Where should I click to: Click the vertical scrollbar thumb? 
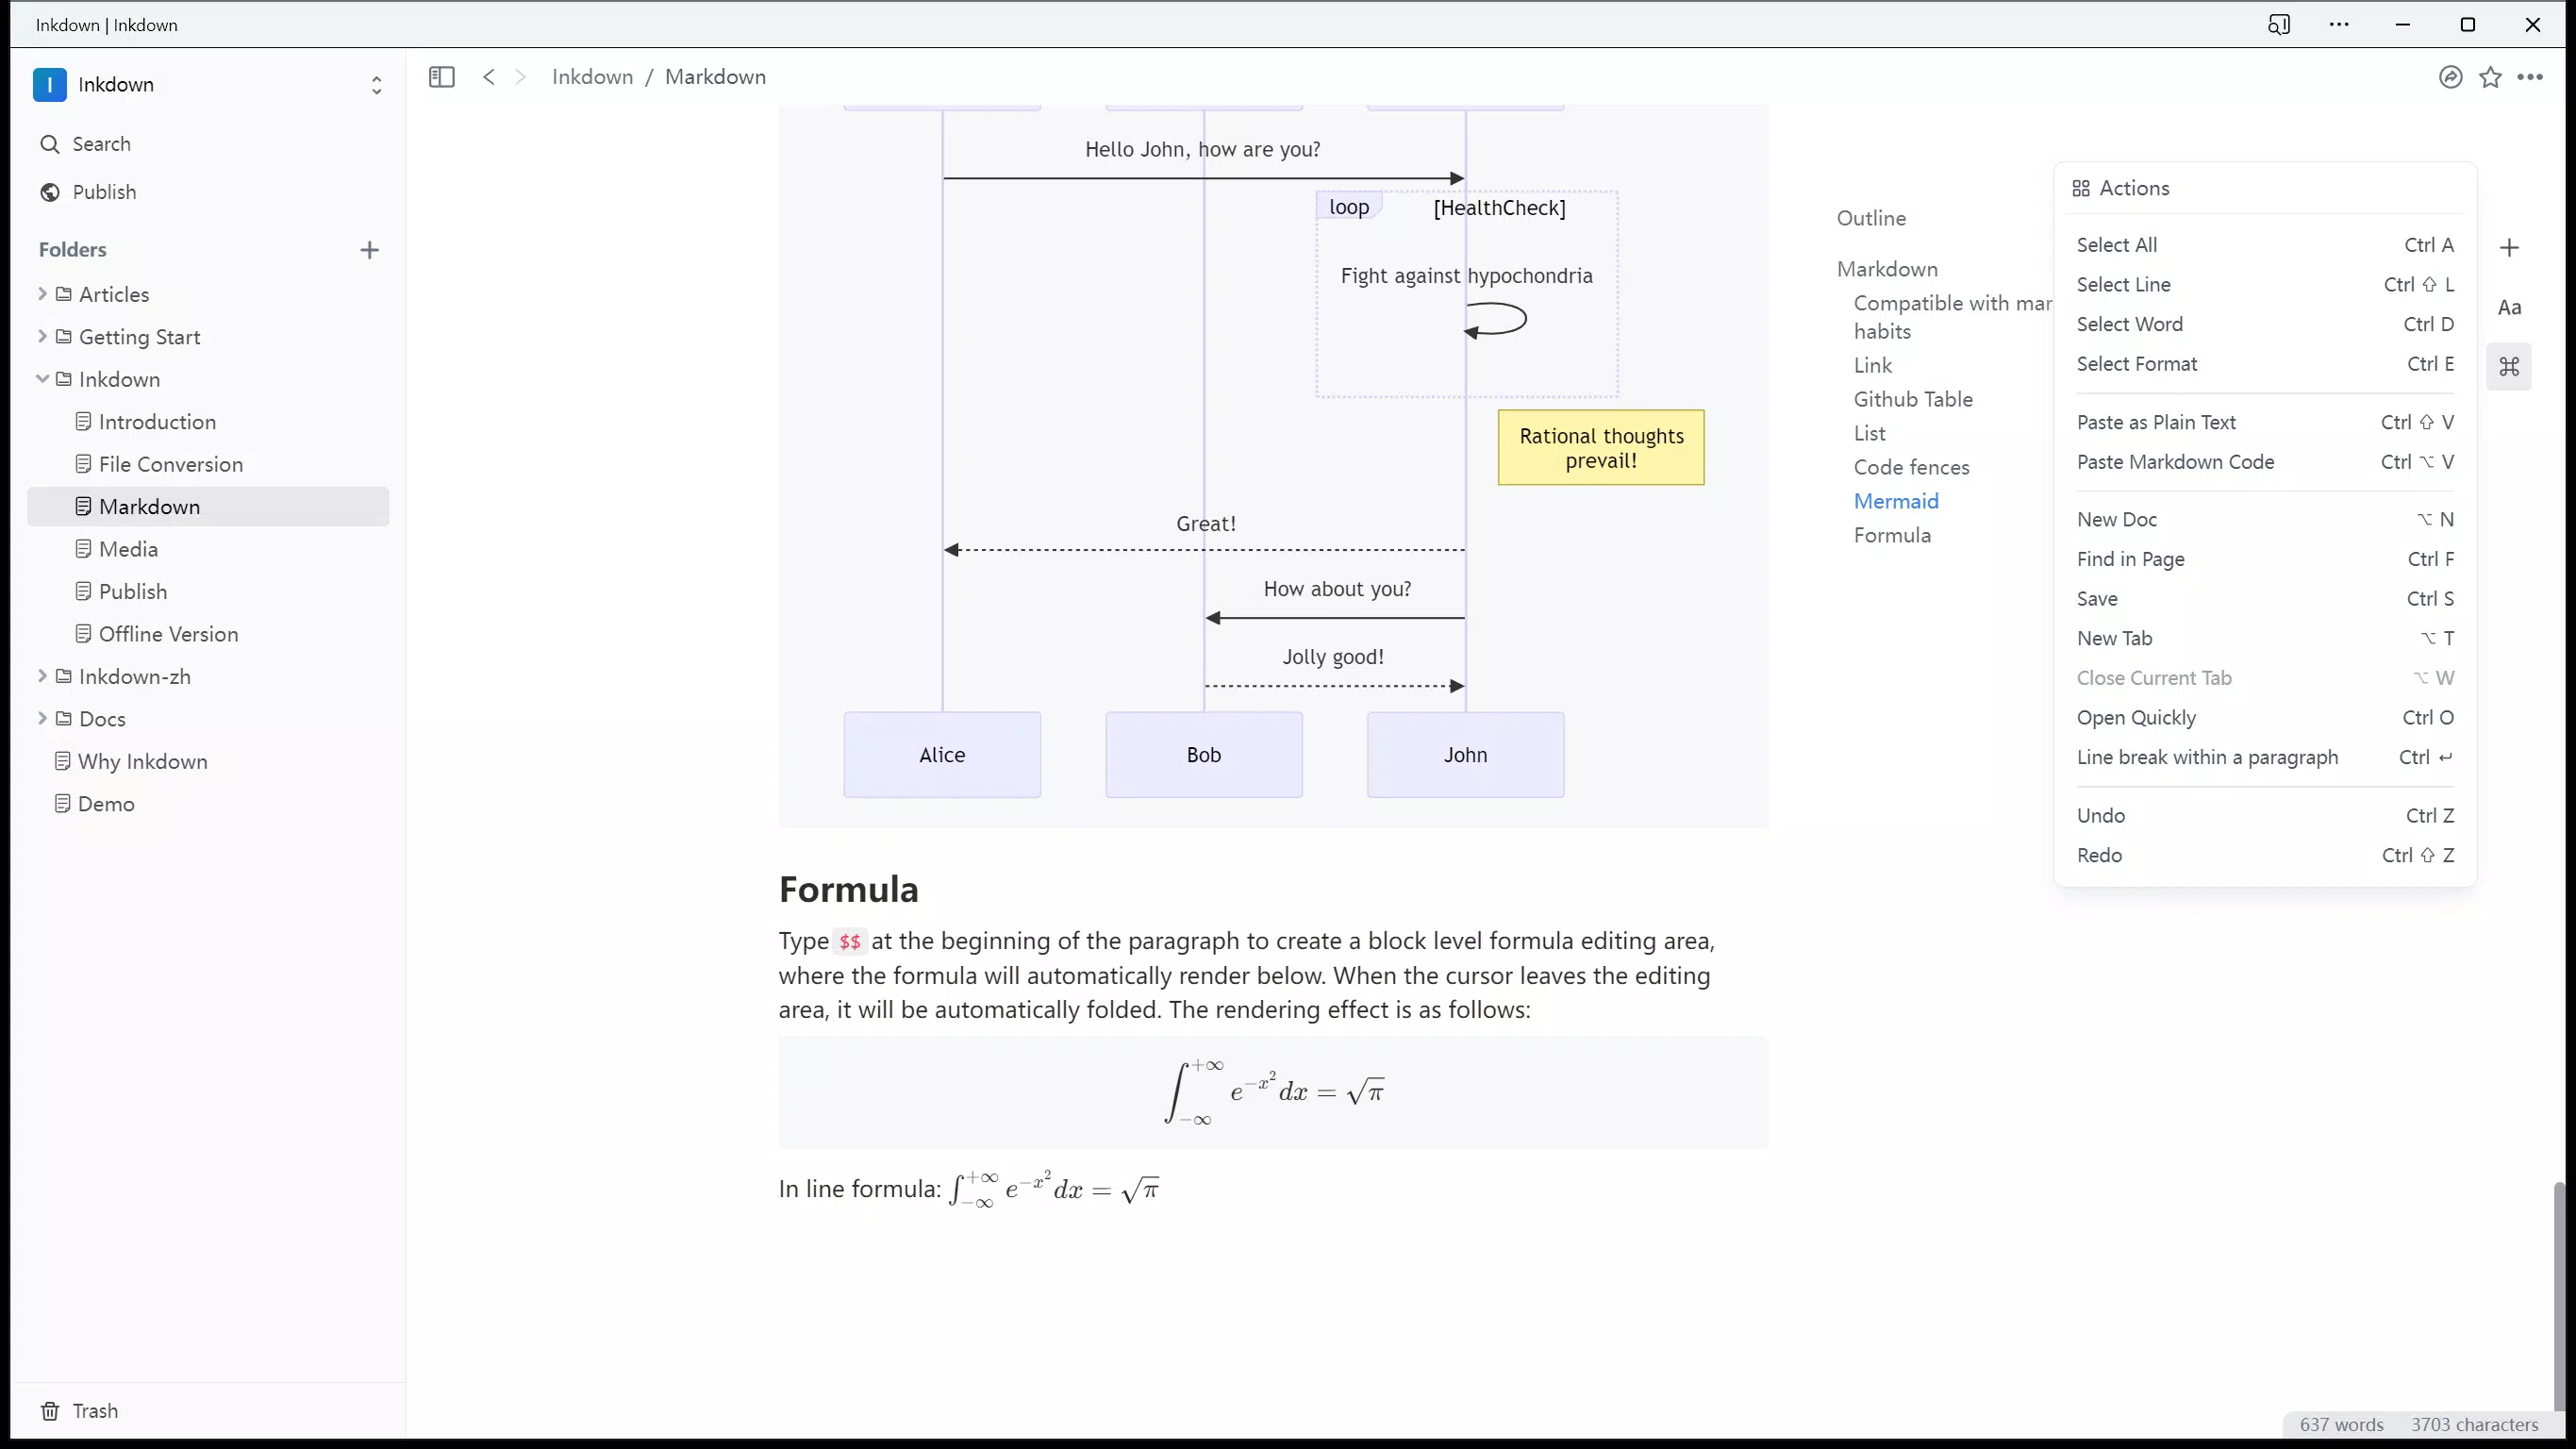[x=2558, y=1297]
